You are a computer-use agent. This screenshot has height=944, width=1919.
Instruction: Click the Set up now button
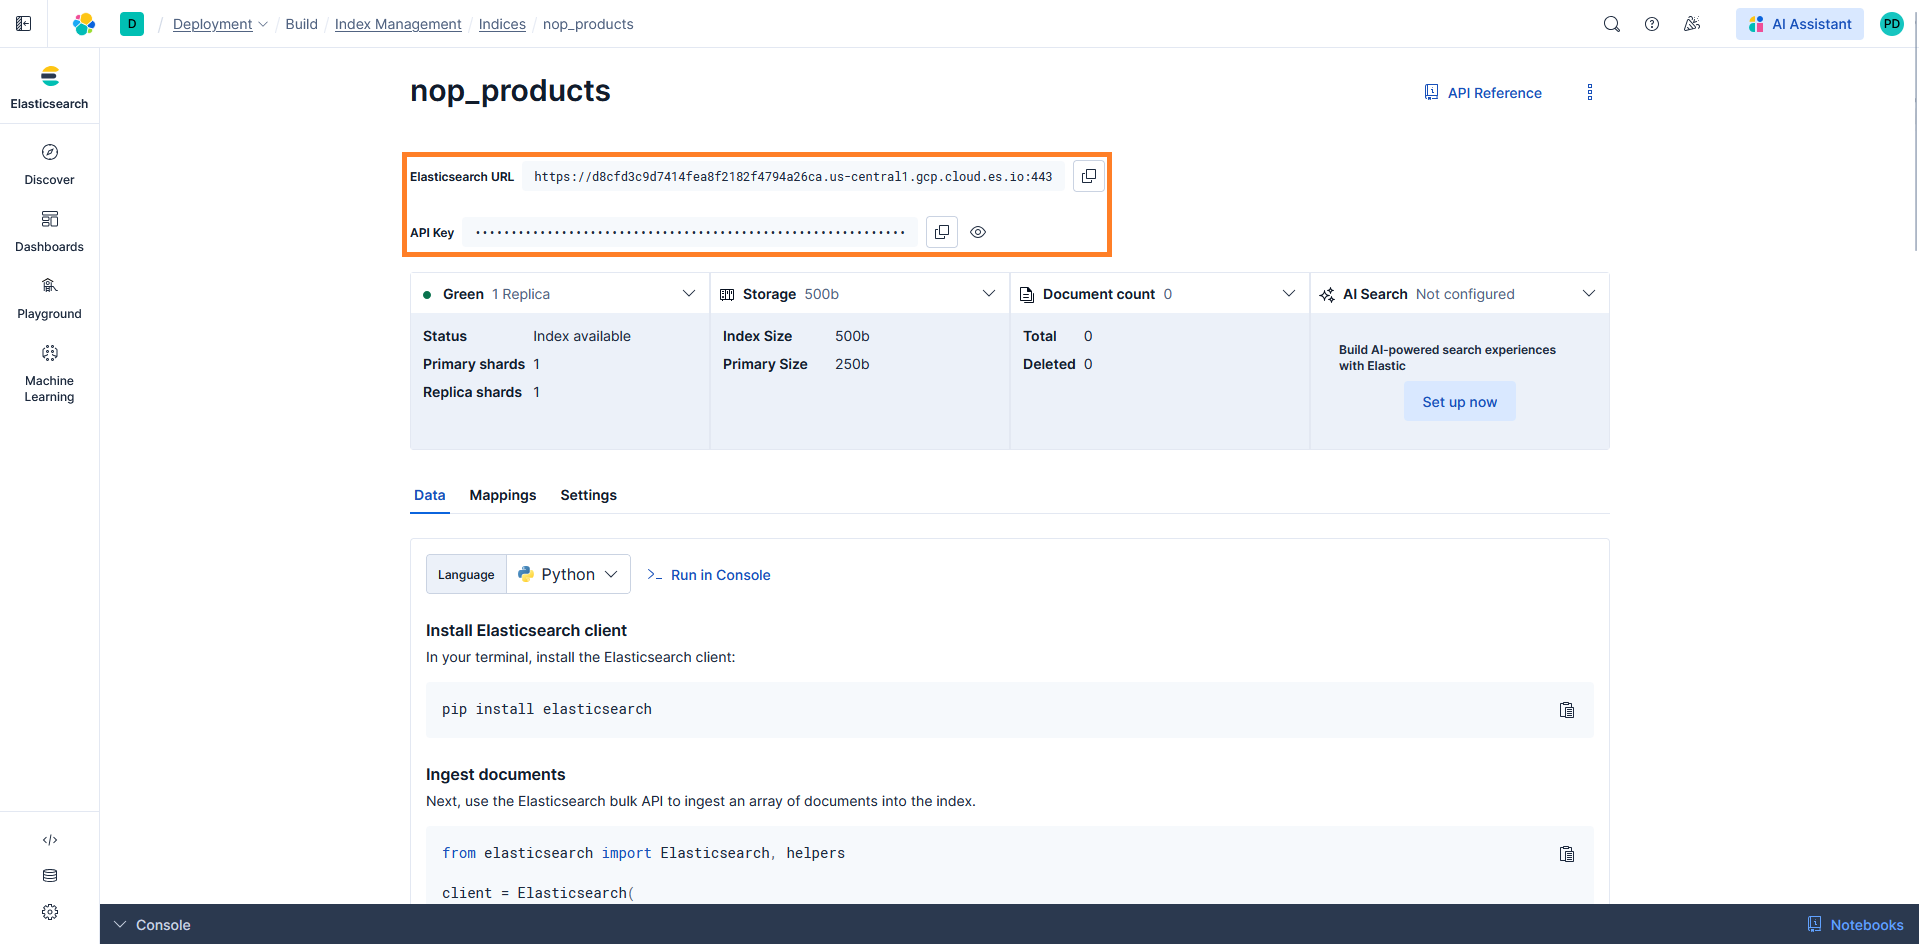pyautogui.click(x=1459, y=402)
